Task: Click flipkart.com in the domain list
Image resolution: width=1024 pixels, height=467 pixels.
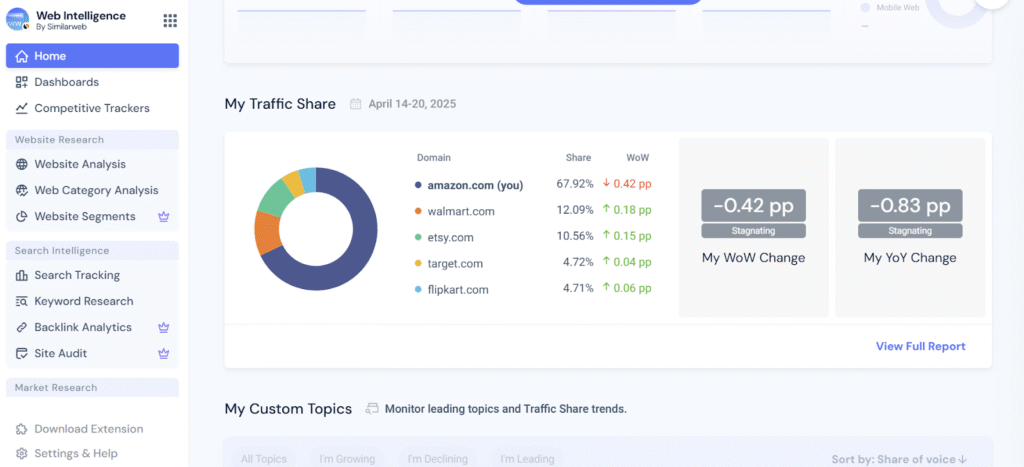Action: [x=458, y=289]
